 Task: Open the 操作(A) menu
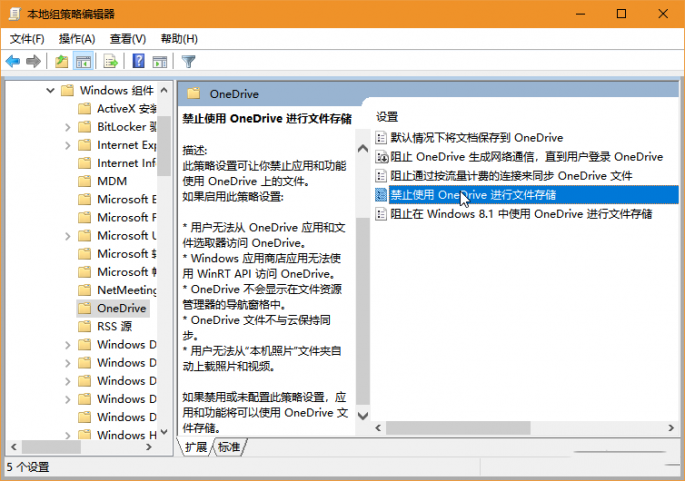[77, 39]
